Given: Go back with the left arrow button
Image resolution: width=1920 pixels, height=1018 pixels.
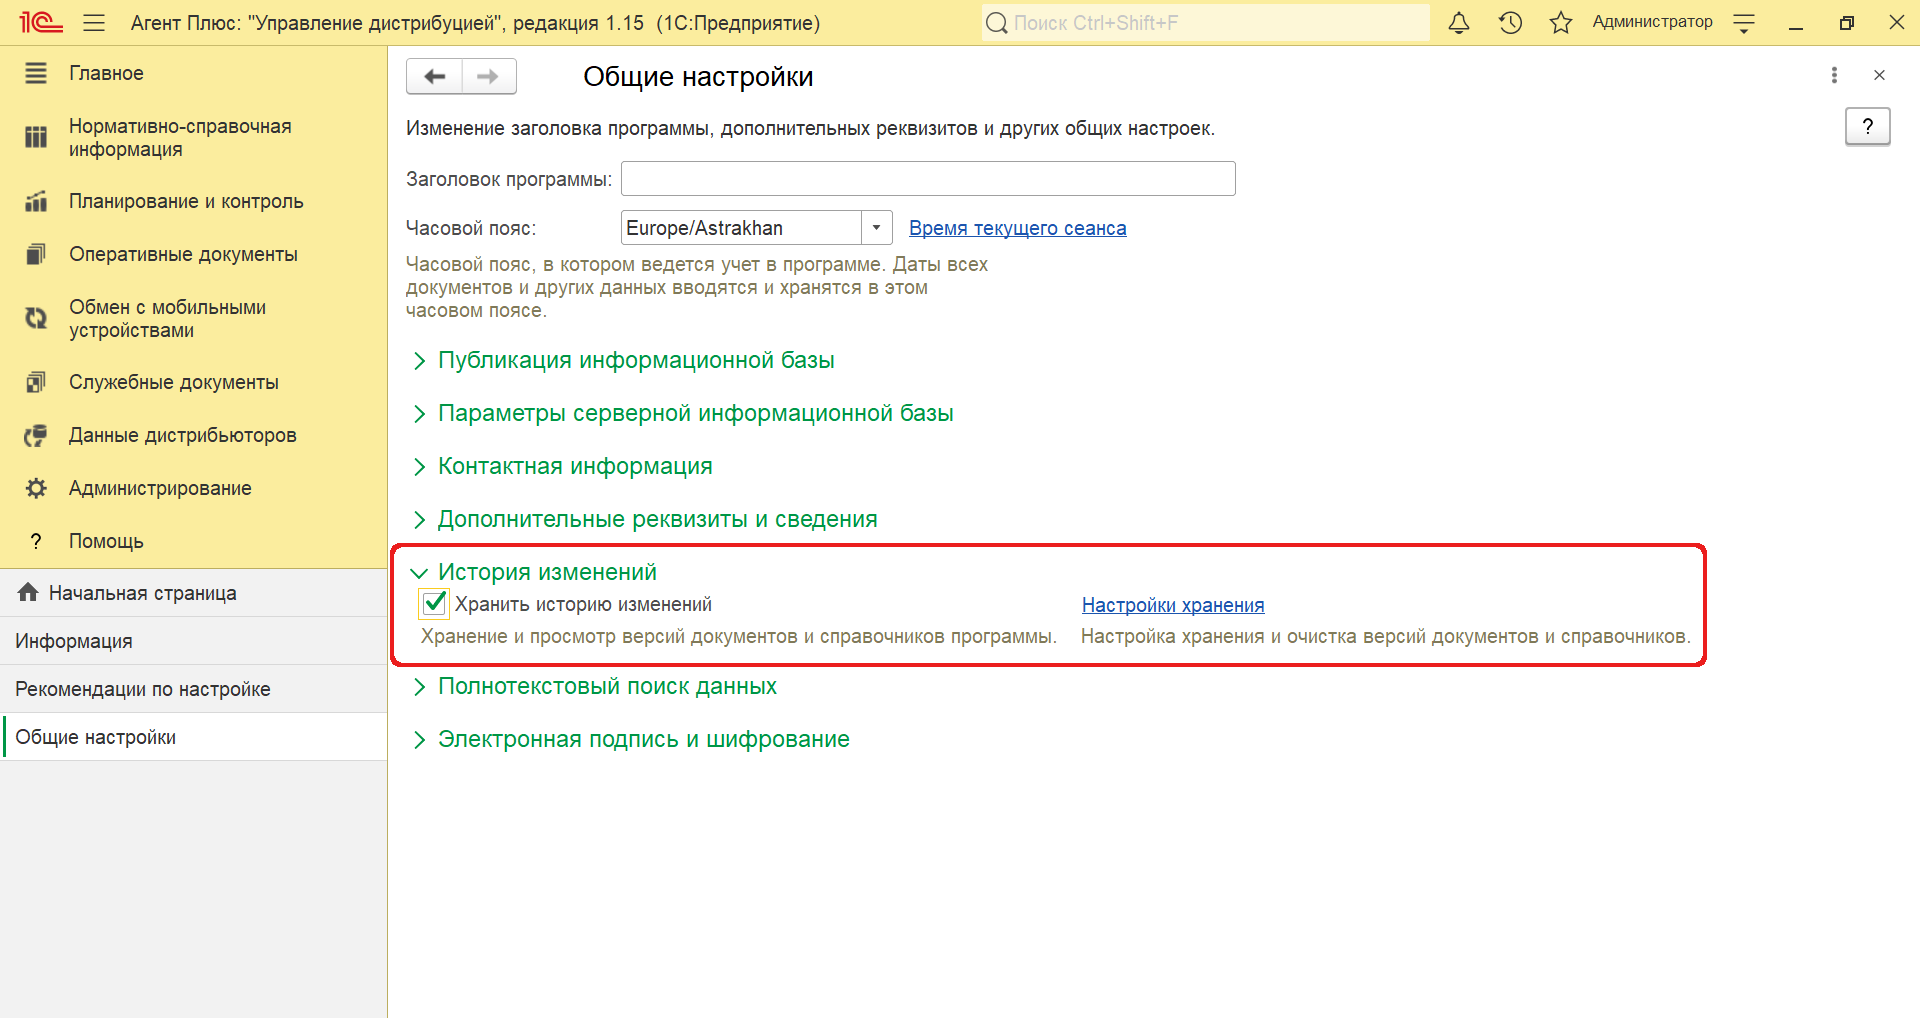Looking at the screenshot, I should click(434, 76).
